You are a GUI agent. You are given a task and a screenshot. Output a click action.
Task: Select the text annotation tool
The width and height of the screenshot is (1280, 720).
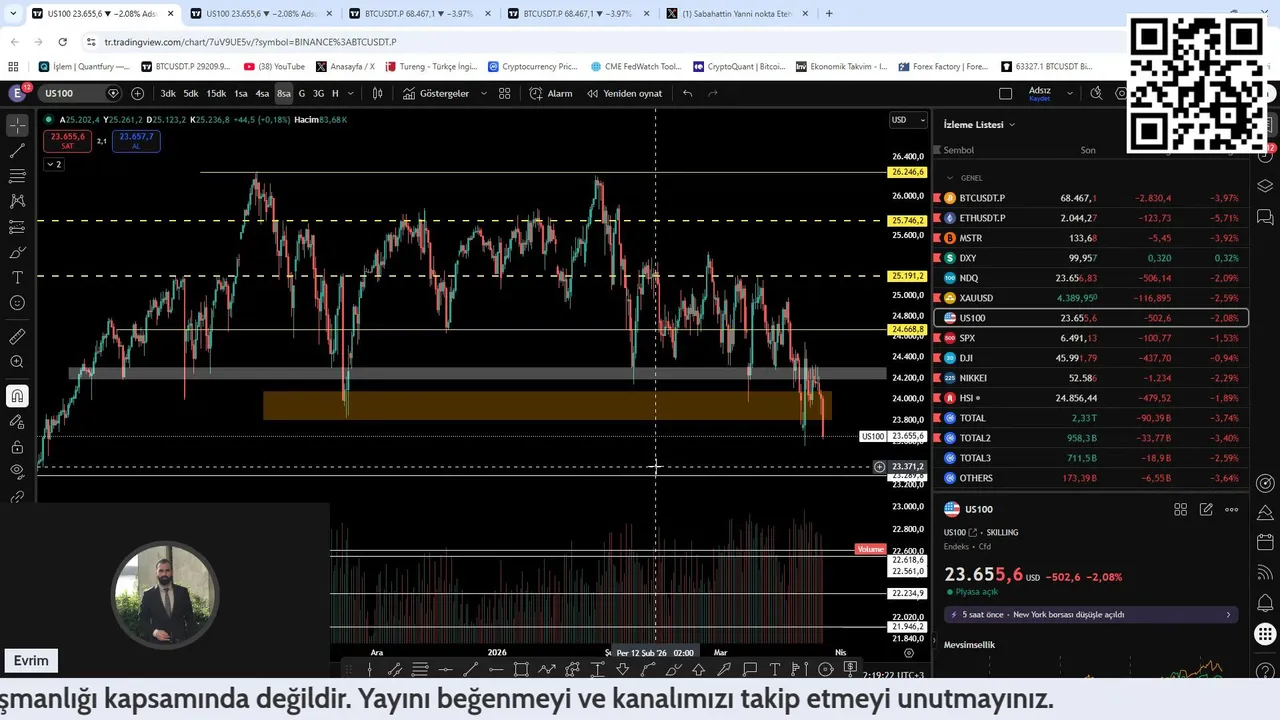pyautogui.click(x=17, y=277)
